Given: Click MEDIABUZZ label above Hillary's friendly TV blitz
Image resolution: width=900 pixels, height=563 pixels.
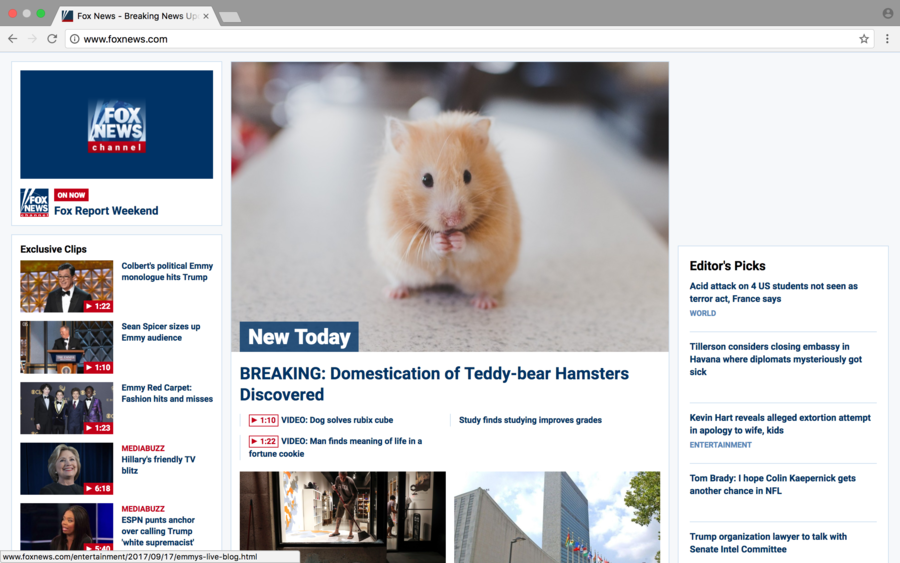Looking at the screenshot, I should tap(143, 448).
